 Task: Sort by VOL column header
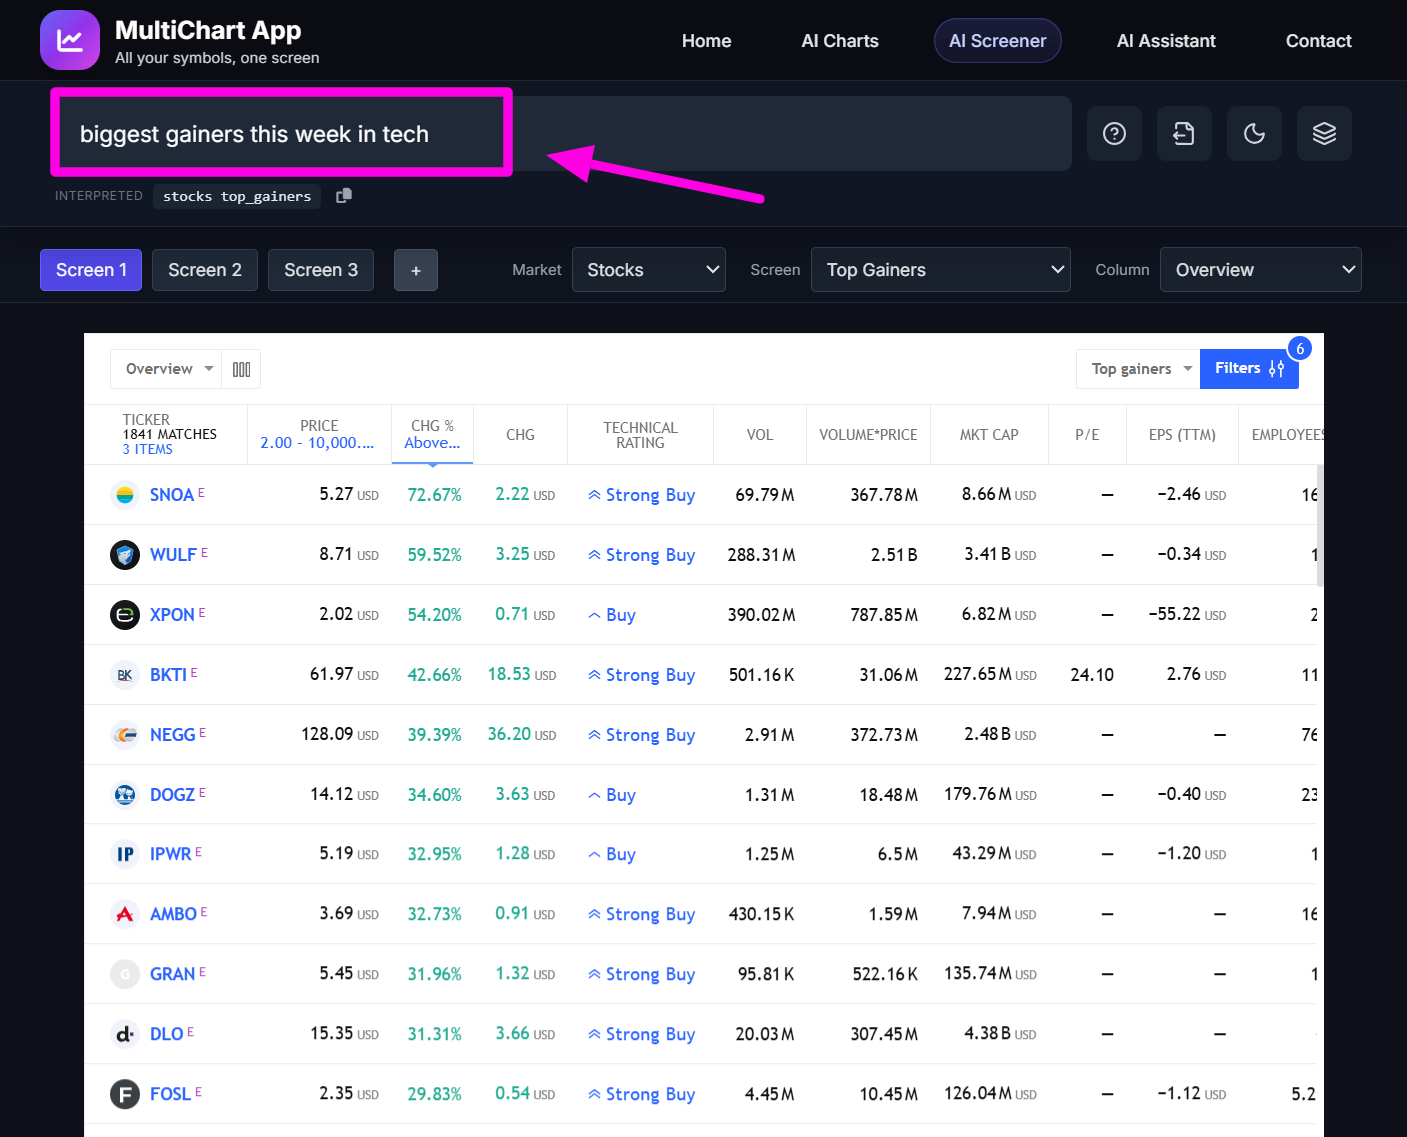point(760,435)
